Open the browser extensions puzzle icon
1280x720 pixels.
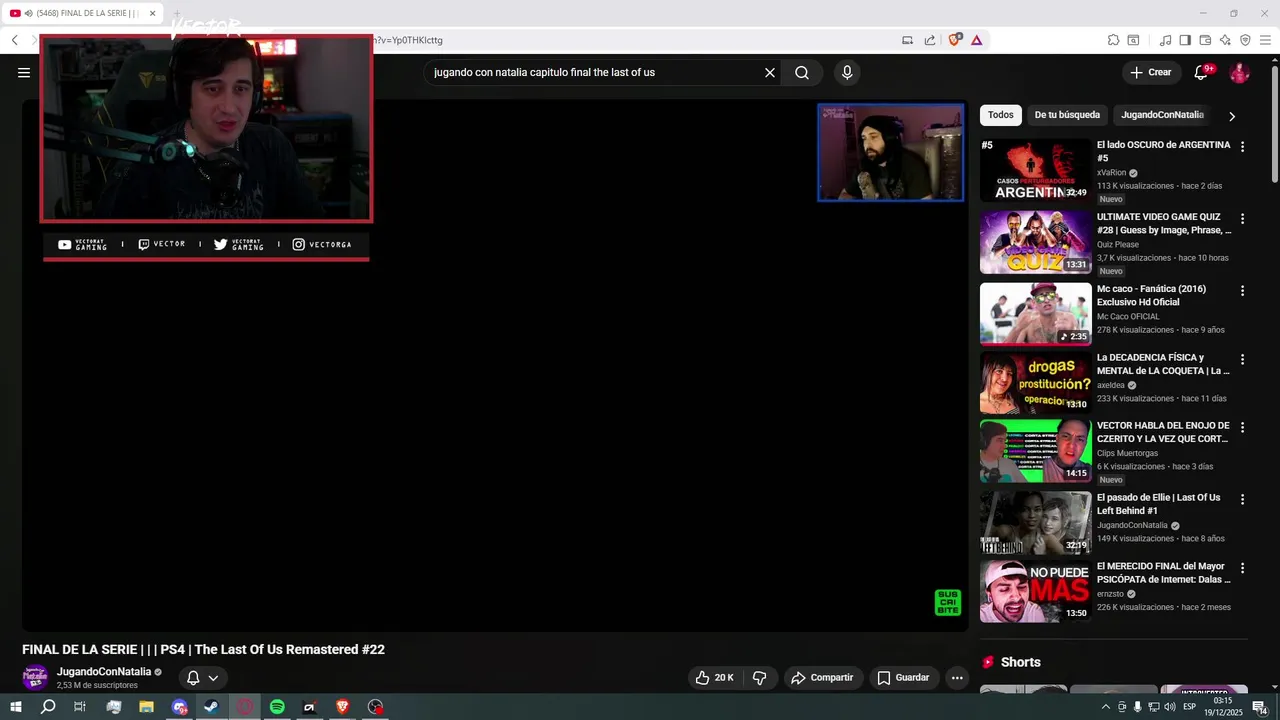[x=1113, y=40]
